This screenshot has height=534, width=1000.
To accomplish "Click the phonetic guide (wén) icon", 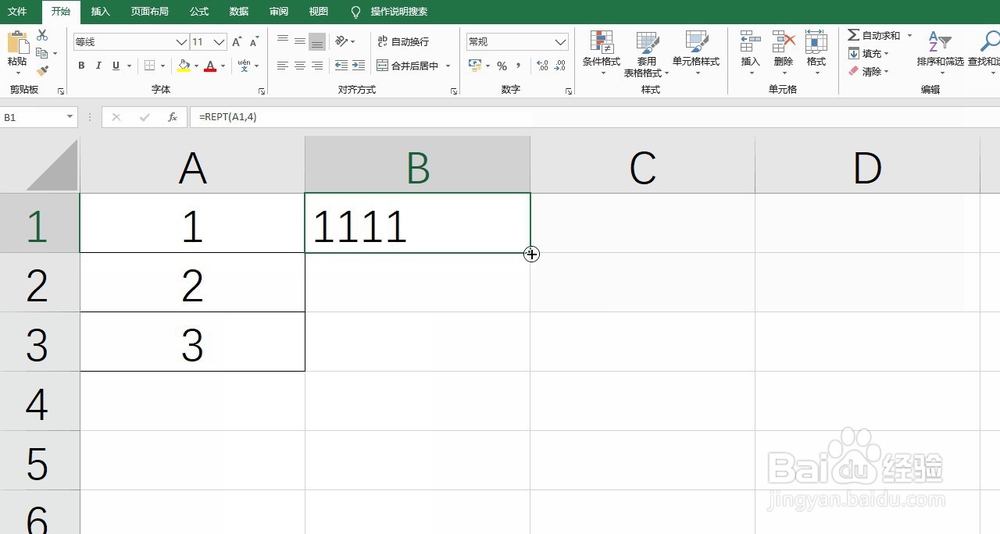I will click(244, 66).
